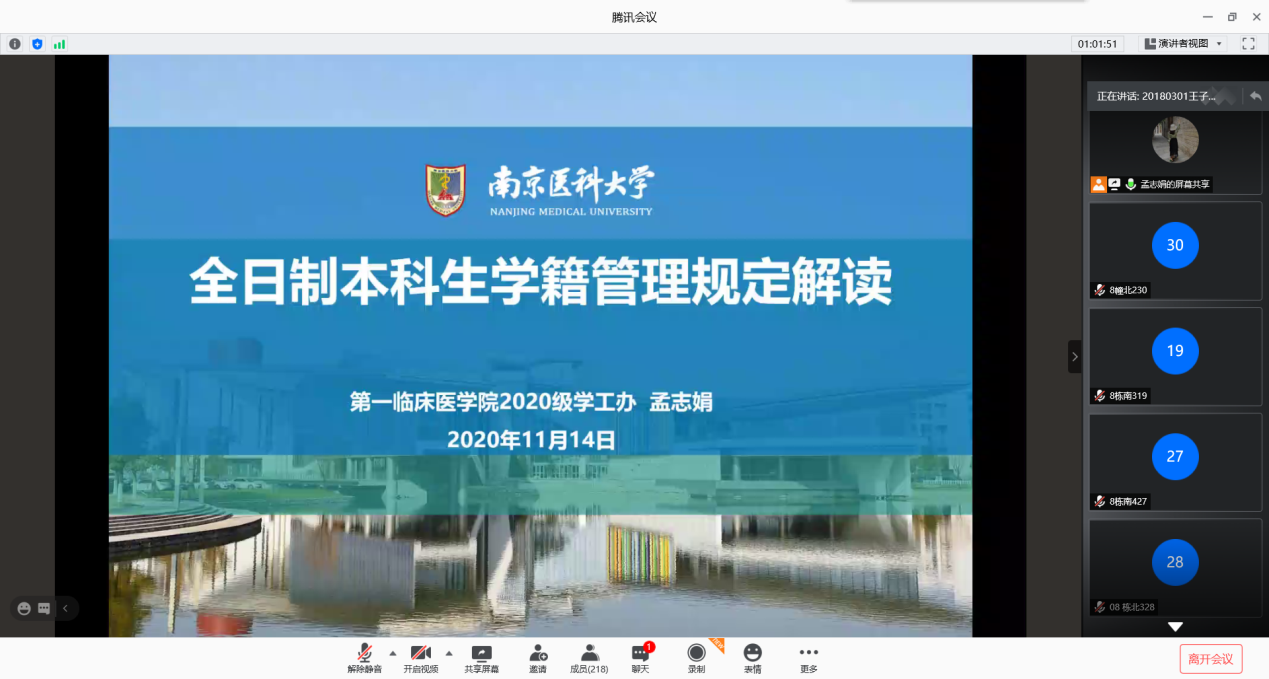Click the blue security shield icon
Viewport: 1269px width, 679px height.
click(37, 44)
